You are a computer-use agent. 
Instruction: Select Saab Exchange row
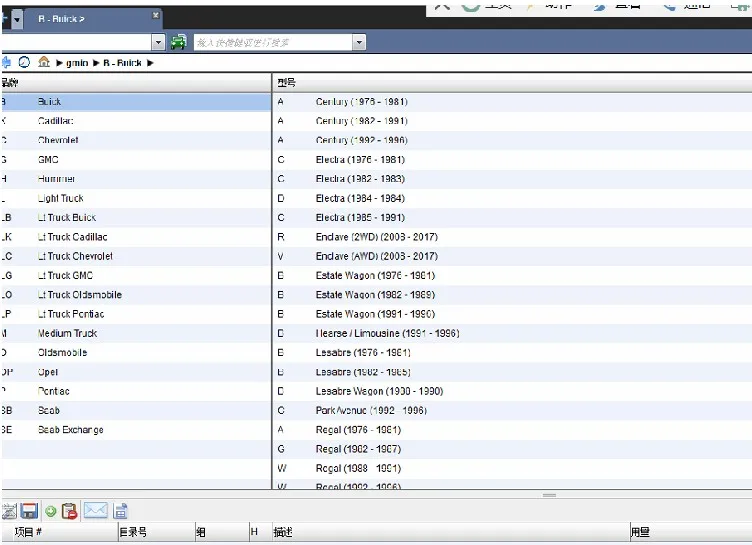click(136, 430)
